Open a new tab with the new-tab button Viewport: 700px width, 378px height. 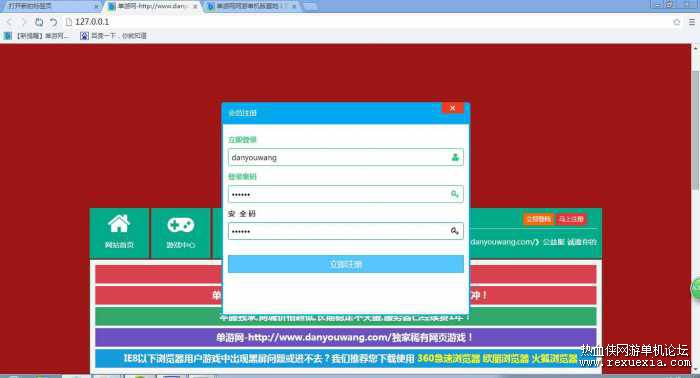310,6
